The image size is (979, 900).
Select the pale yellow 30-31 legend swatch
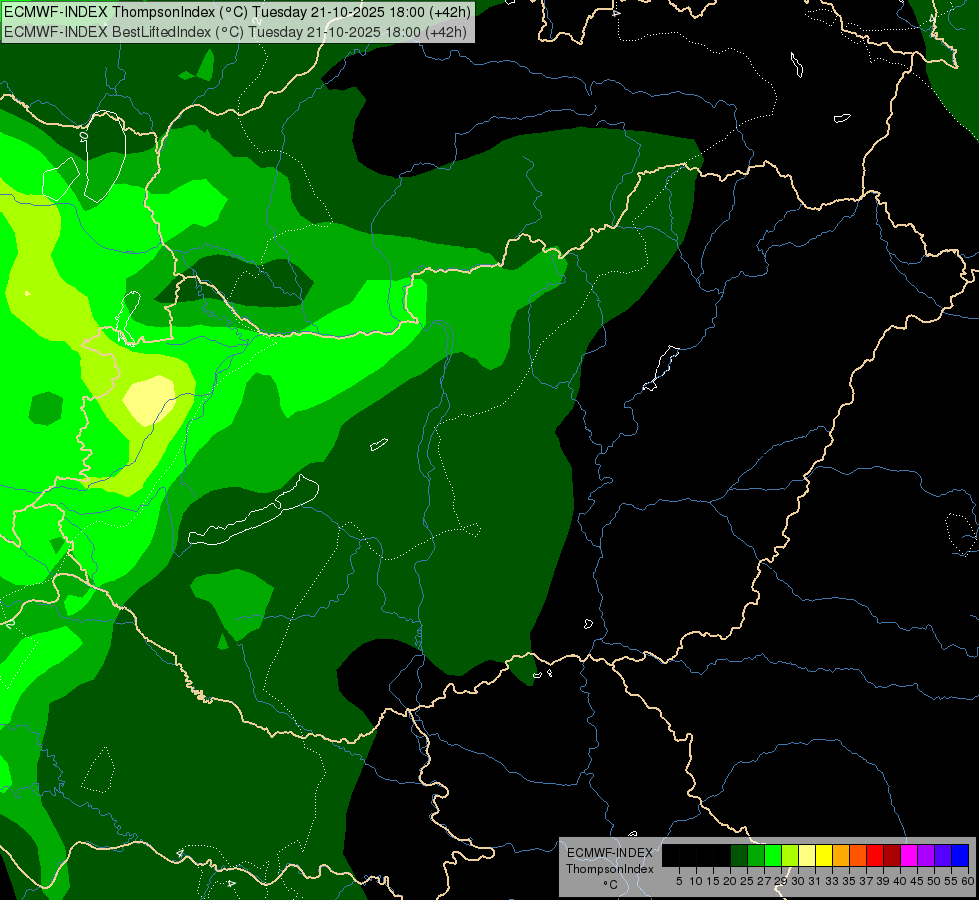807,855
